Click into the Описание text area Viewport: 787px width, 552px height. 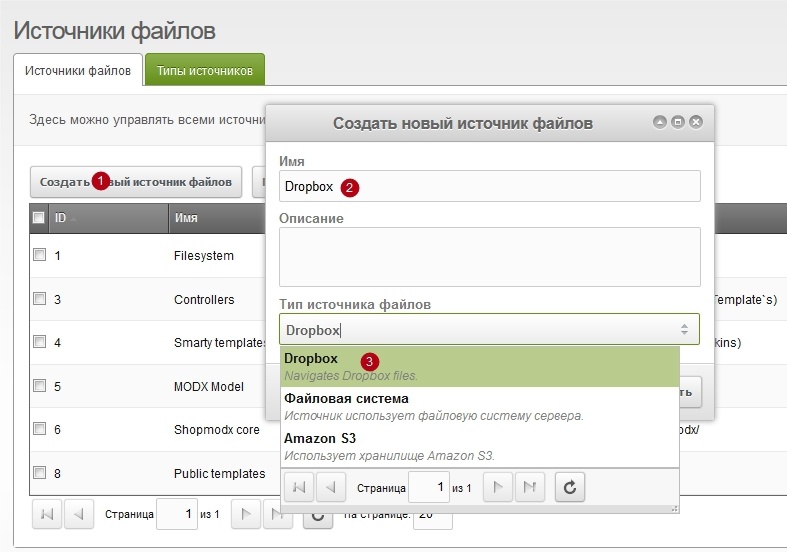(x=489, y=257)
